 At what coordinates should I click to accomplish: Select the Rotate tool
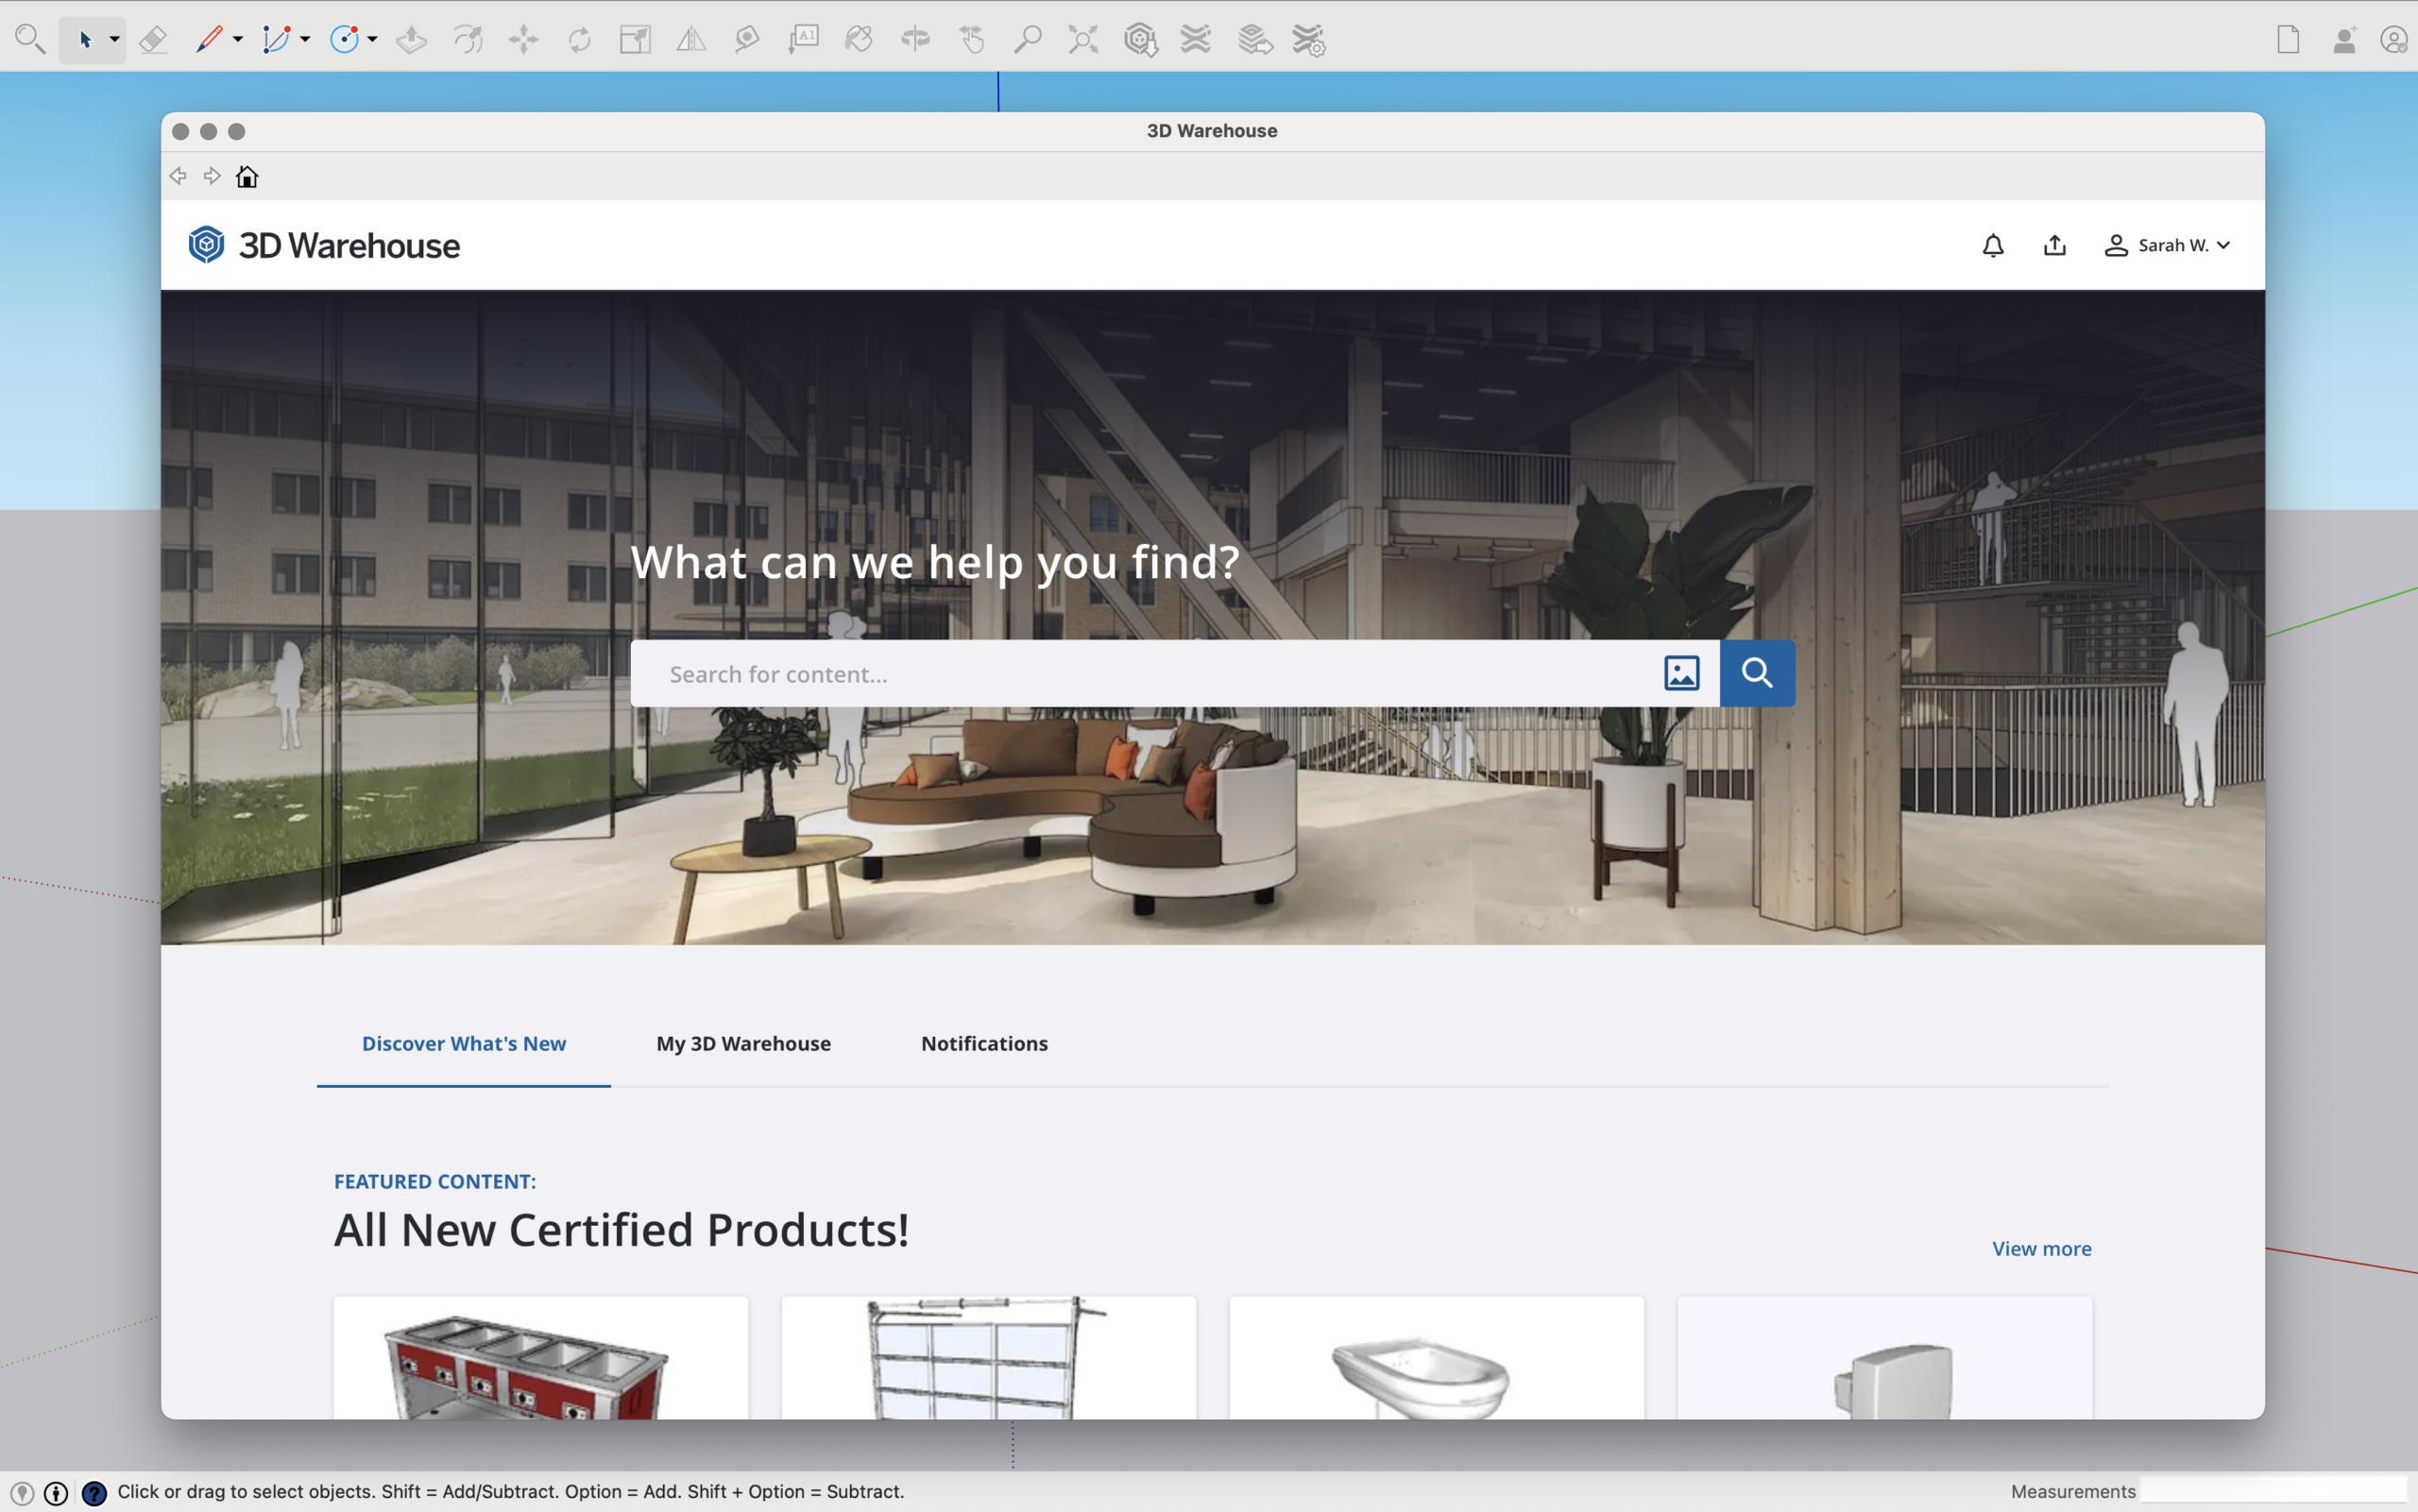tap(579, 40)
